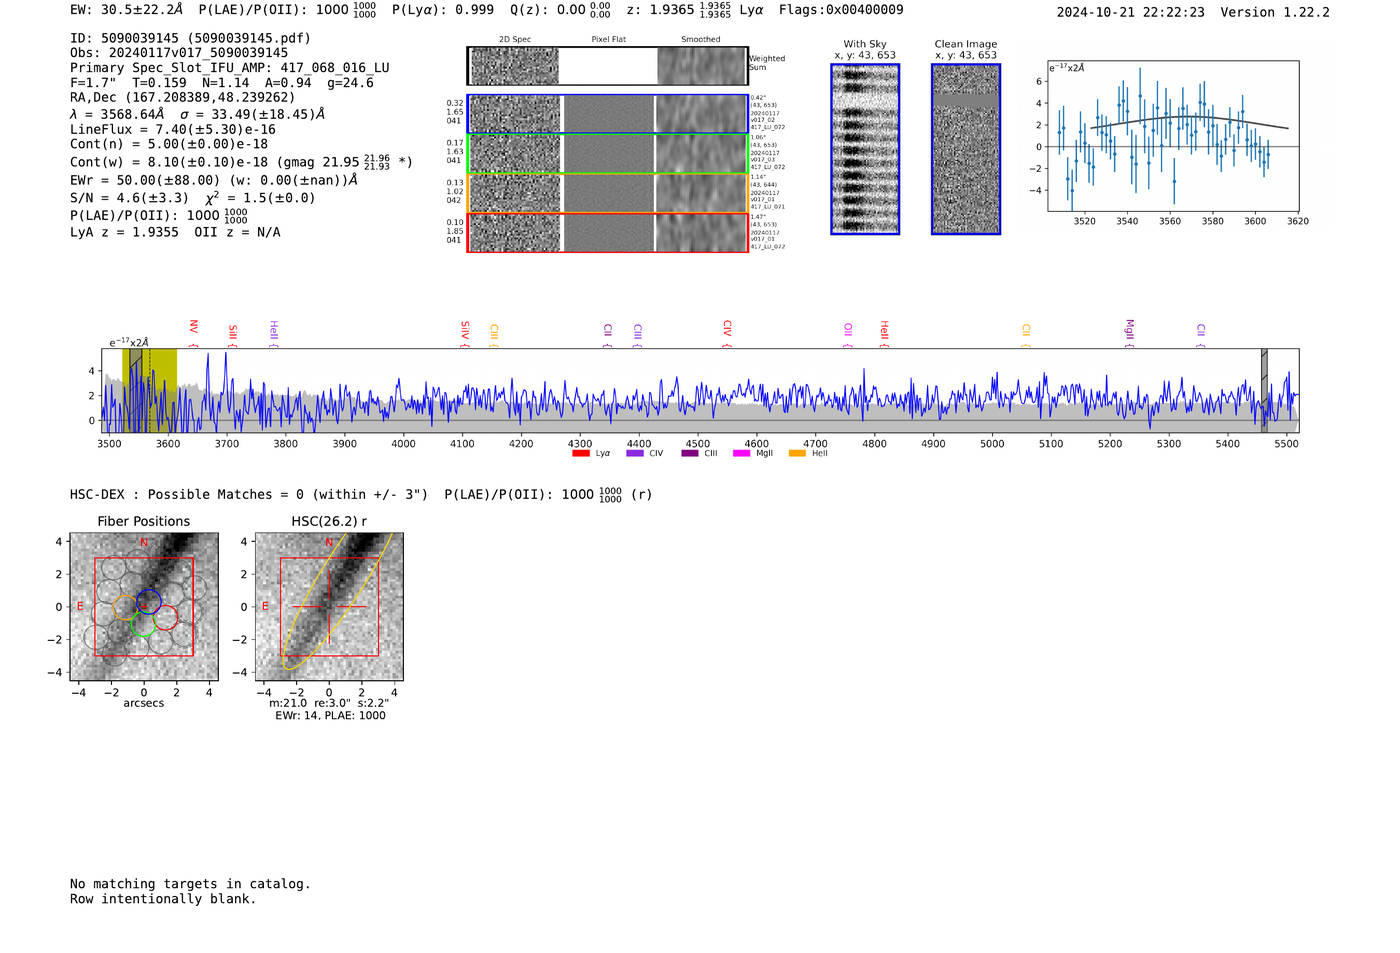Open the Fiber Positions image

point(144,607)
